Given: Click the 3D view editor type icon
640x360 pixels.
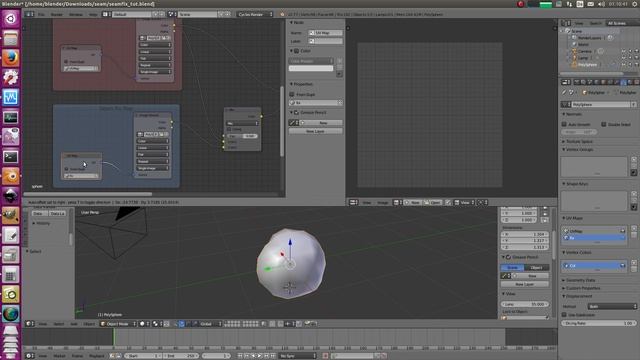Looking at the screenshot, I should (29, 324).
